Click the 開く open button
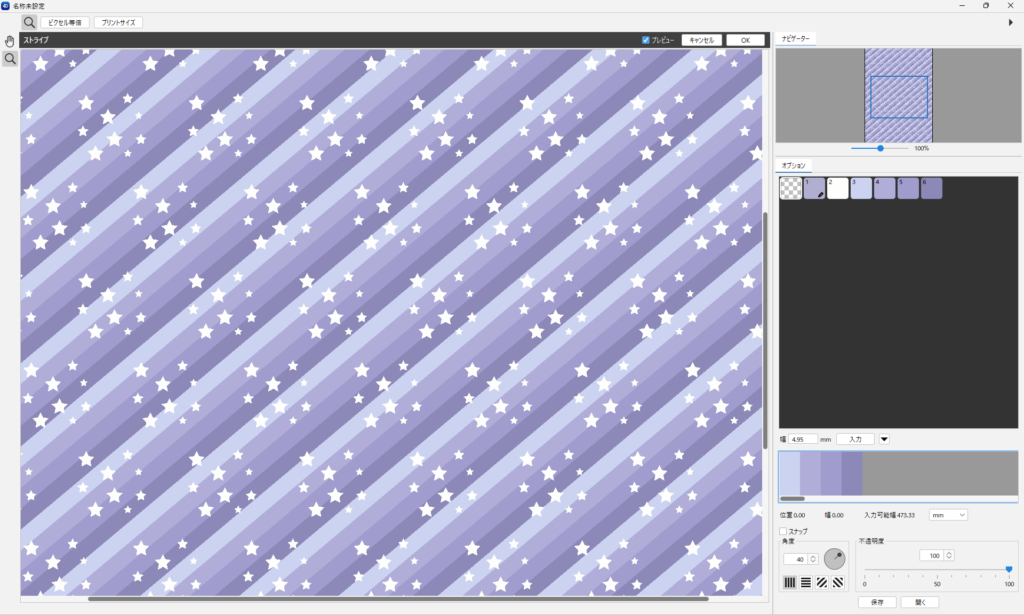This screenshot has height=615, width=1024. pyautogui.click(x=920, y=602)
